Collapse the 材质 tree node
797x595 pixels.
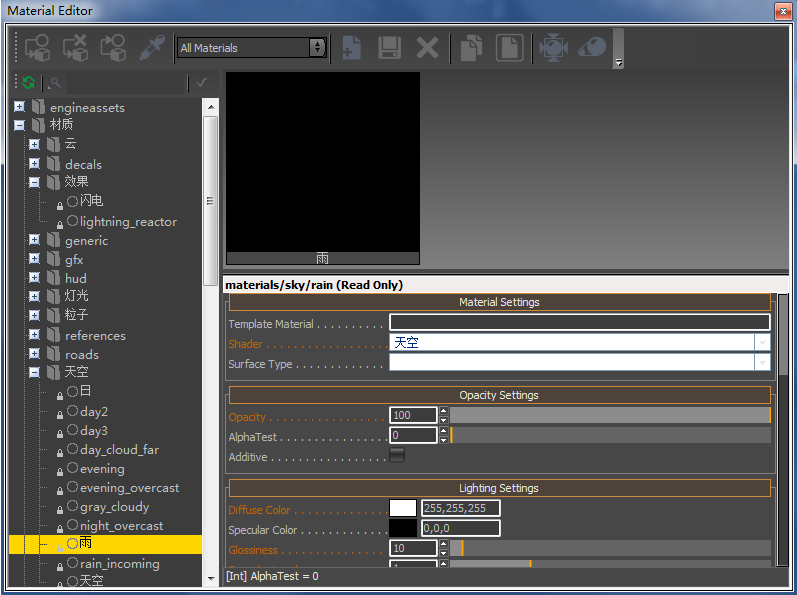coord(19,125)
